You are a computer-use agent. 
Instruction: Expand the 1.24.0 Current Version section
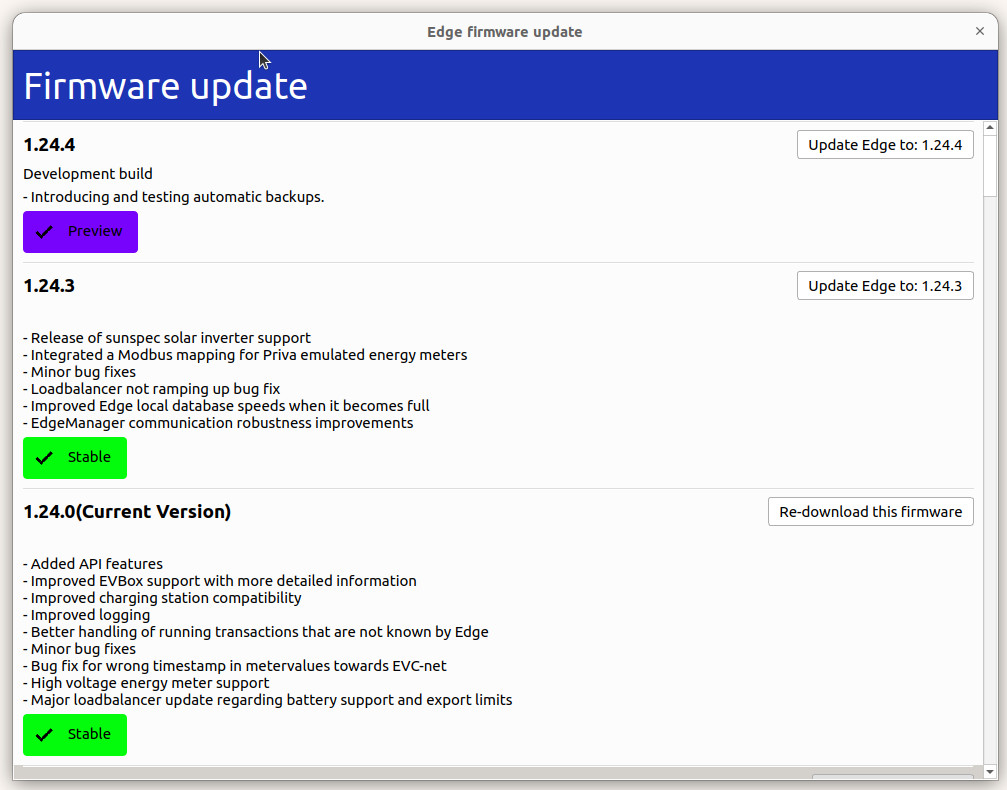coord(127,511)
